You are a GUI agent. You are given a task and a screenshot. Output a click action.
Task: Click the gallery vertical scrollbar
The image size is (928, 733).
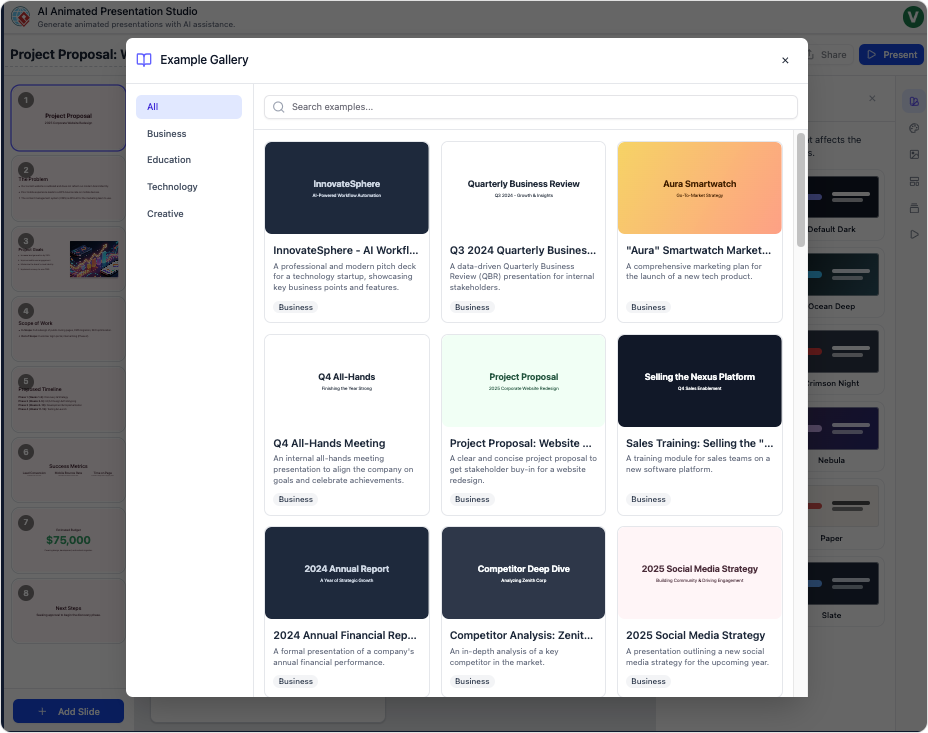point(800,190)
